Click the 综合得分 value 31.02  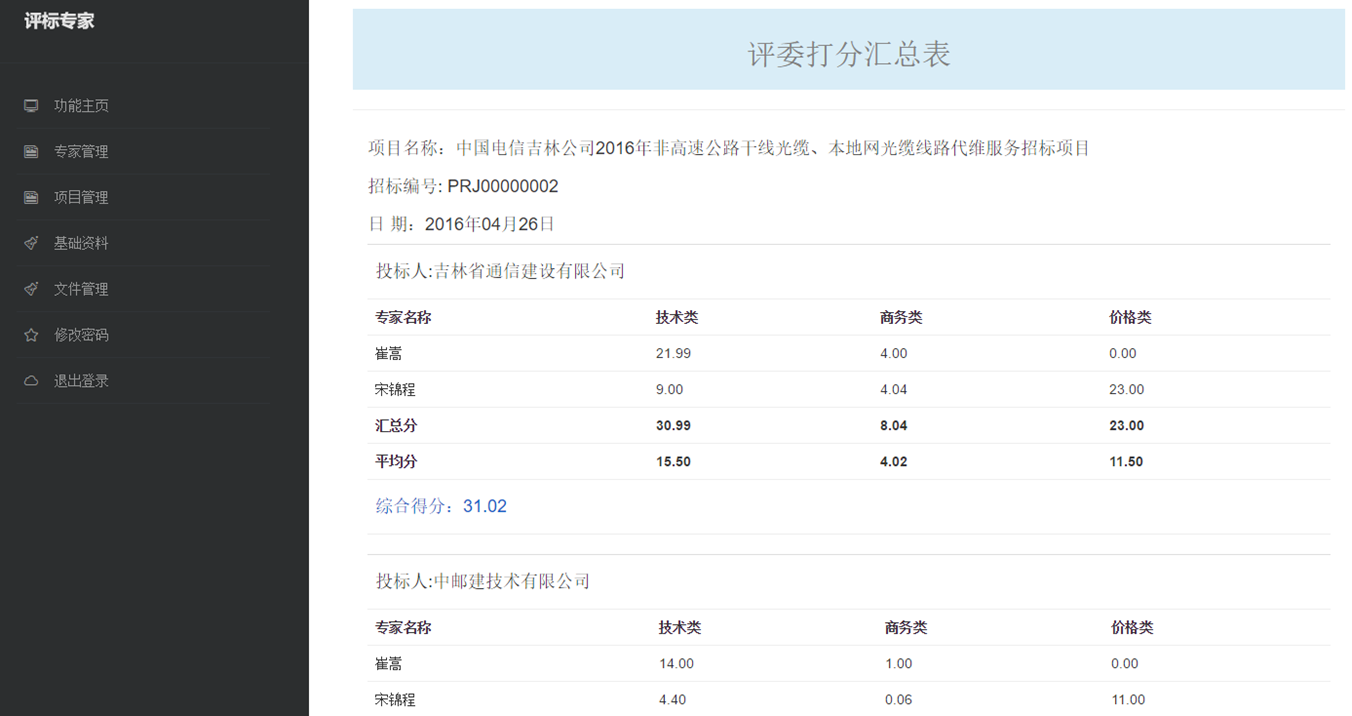coord(485,507)
